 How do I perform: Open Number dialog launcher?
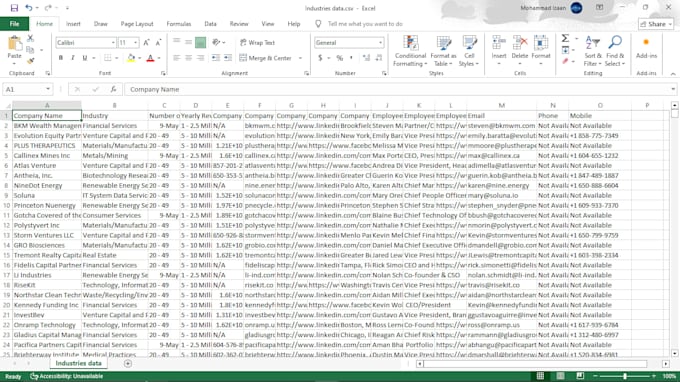tap(384, 73)
